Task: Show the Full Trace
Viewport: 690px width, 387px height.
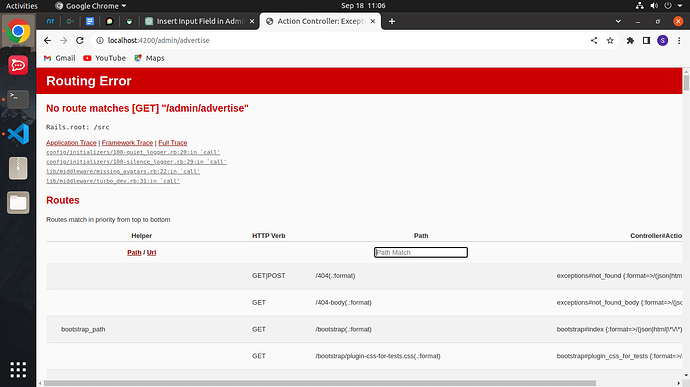Action: [172, 143]
